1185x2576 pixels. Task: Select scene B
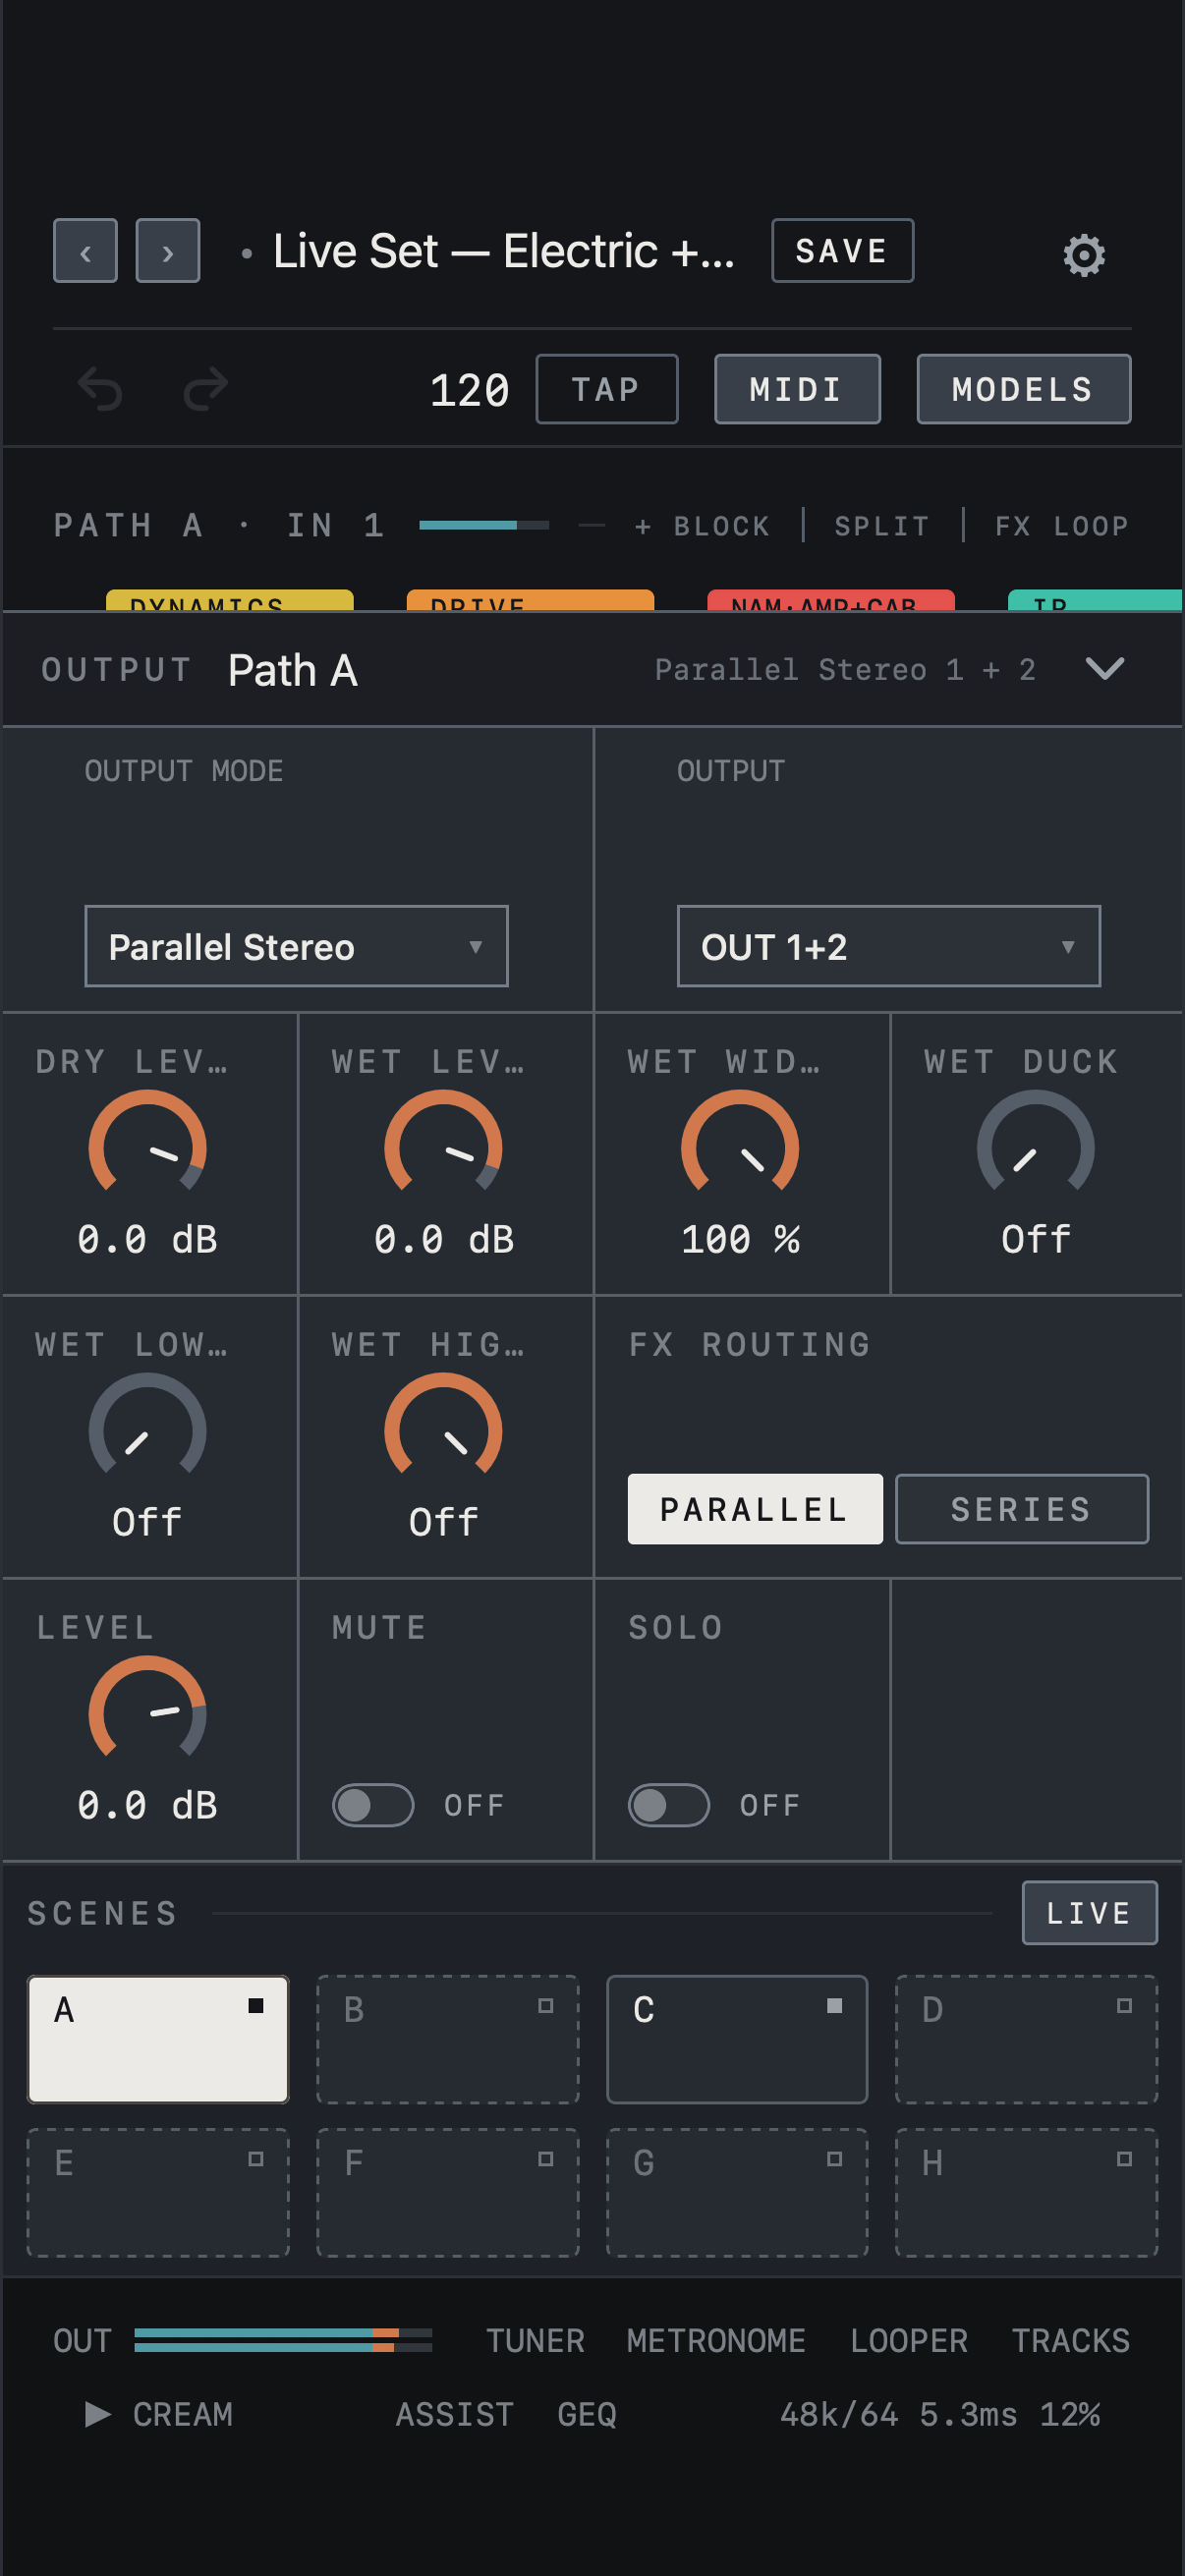click(448, 2039)
